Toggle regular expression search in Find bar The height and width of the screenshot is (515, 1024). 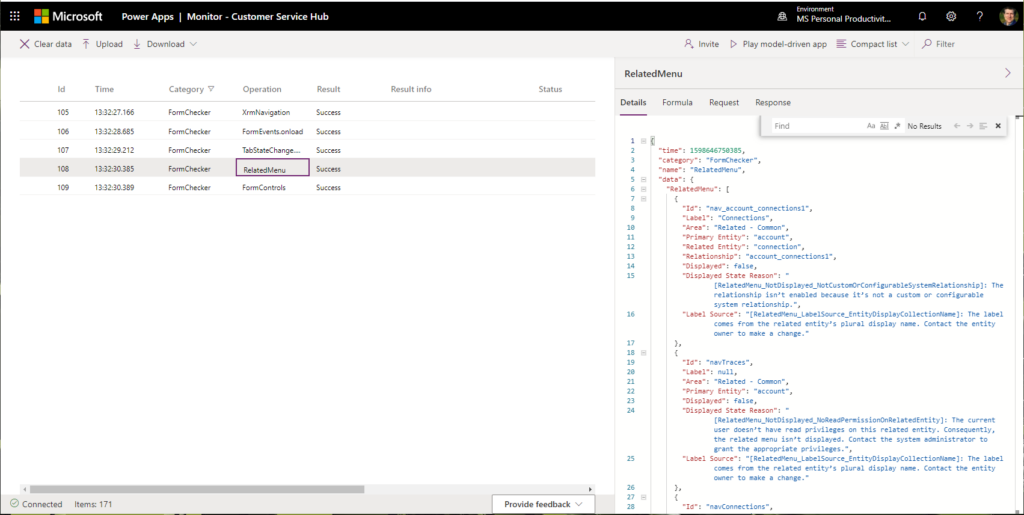(897, 126)
